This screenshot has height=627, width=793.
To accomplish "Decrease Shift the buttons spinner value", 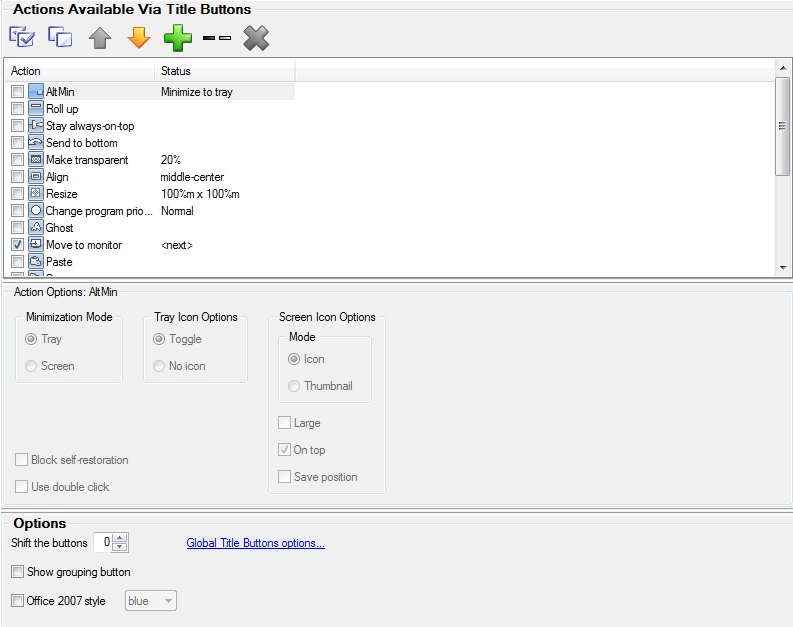I will [120, 547].
